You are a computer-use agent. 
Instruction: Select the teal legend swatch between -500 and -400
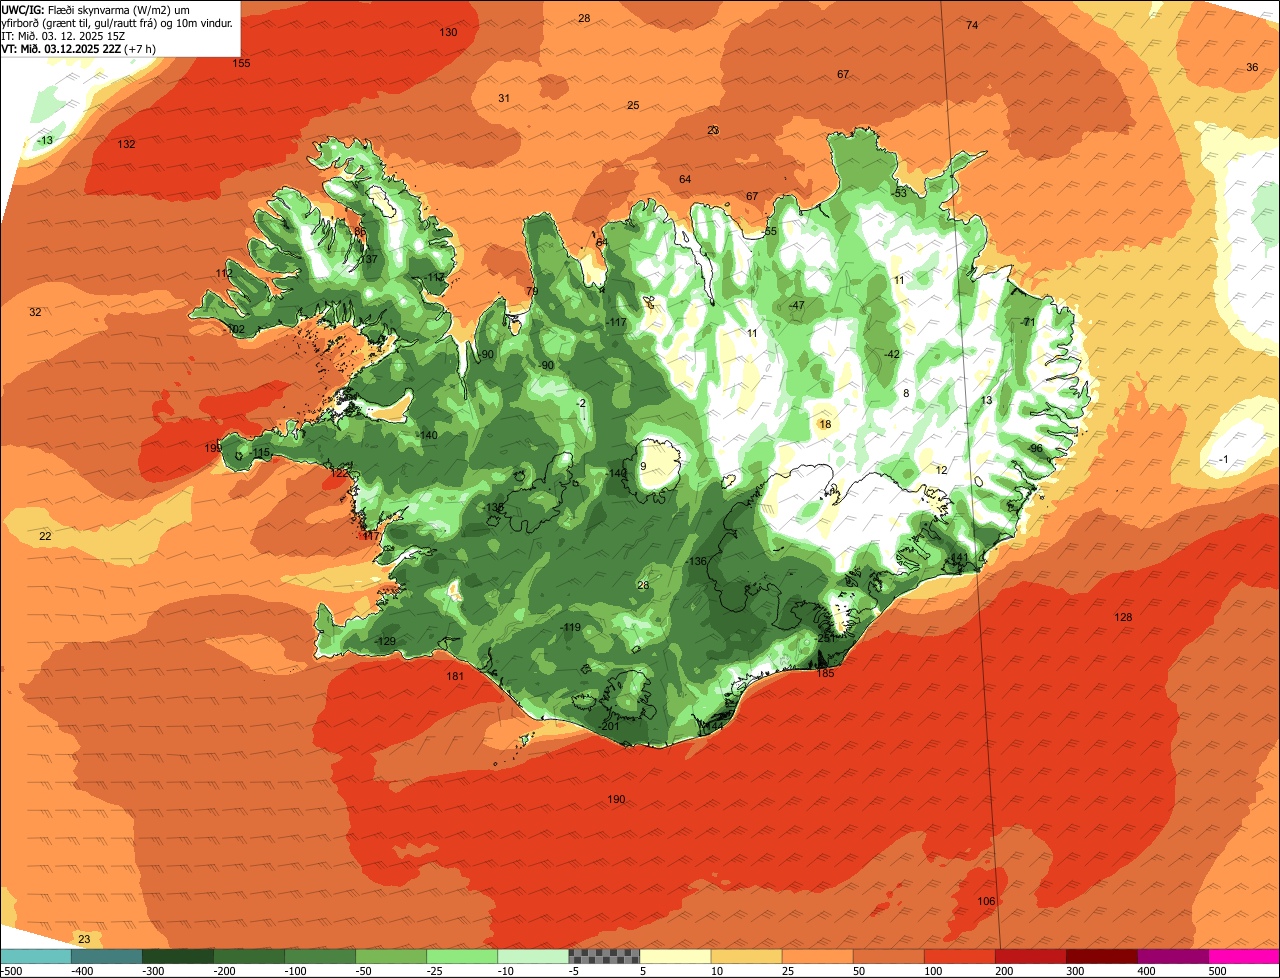36,956
